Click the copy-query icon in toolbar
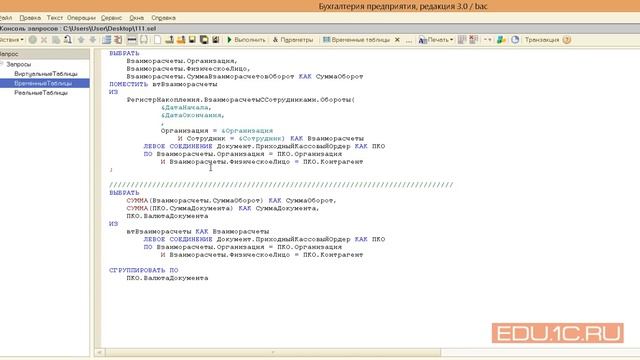This screenshot has height=360, width=640. (x=56, y=40)
